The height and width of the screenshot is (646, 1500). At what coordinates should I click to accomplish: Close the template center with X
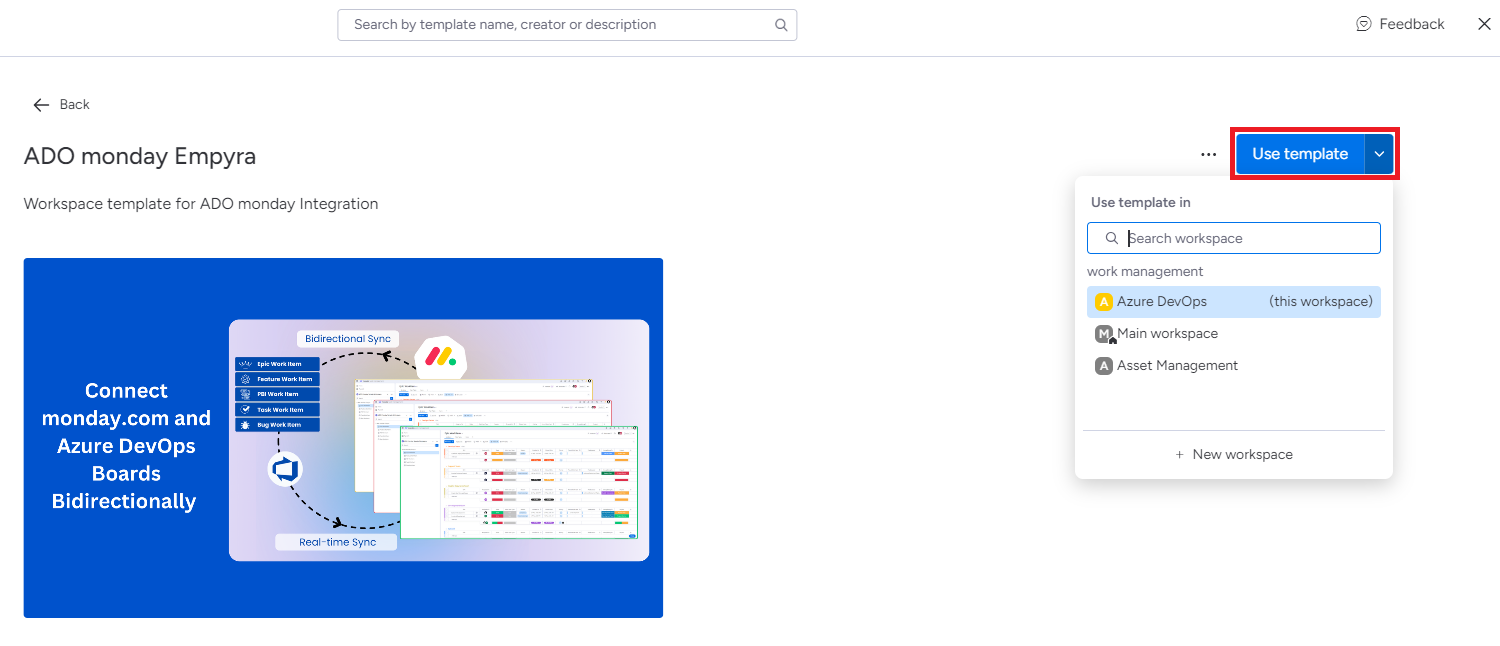coord(1484,24)
